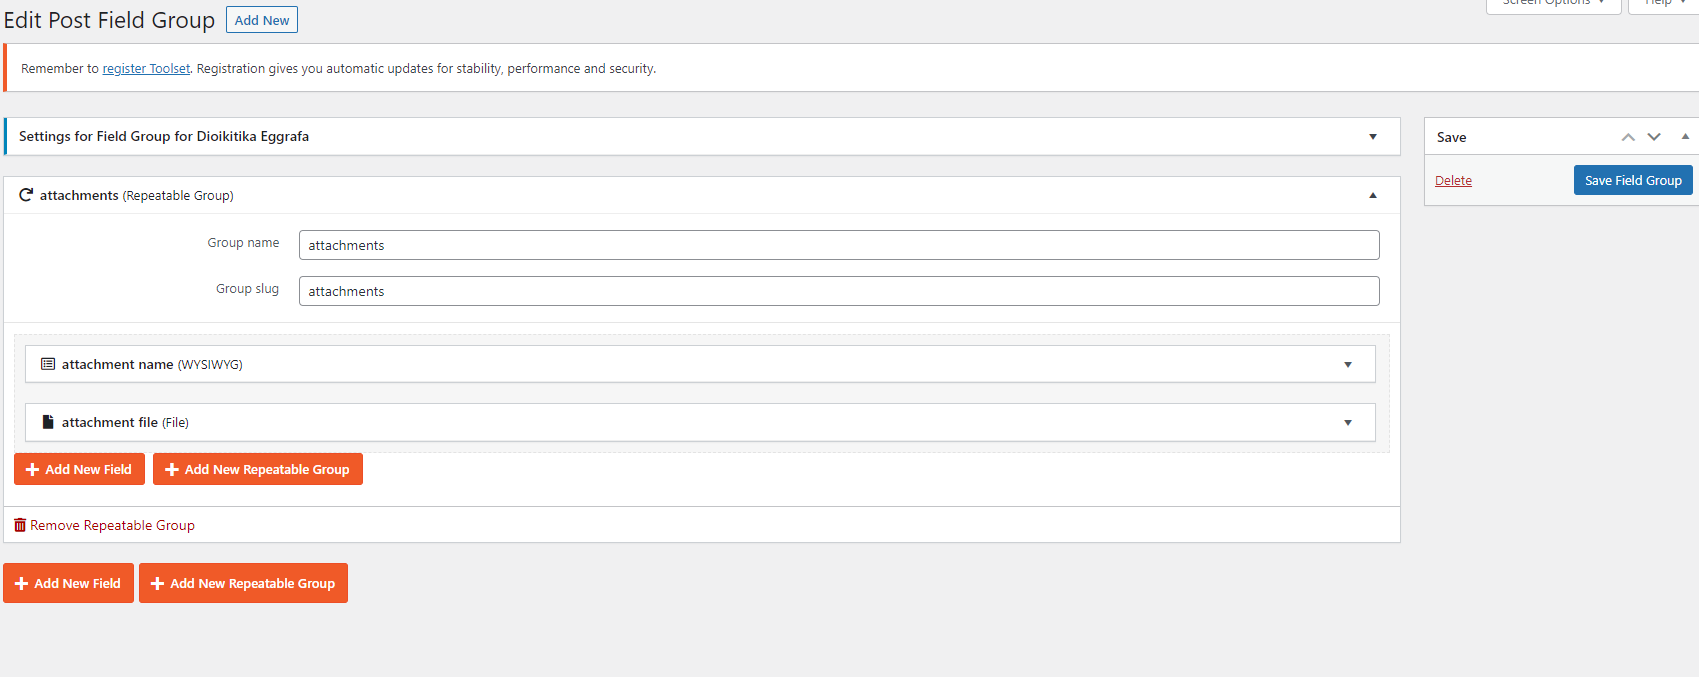The image size is (1699, 677).
Task: Open the Help tab
Action: tap(1664, 3)
